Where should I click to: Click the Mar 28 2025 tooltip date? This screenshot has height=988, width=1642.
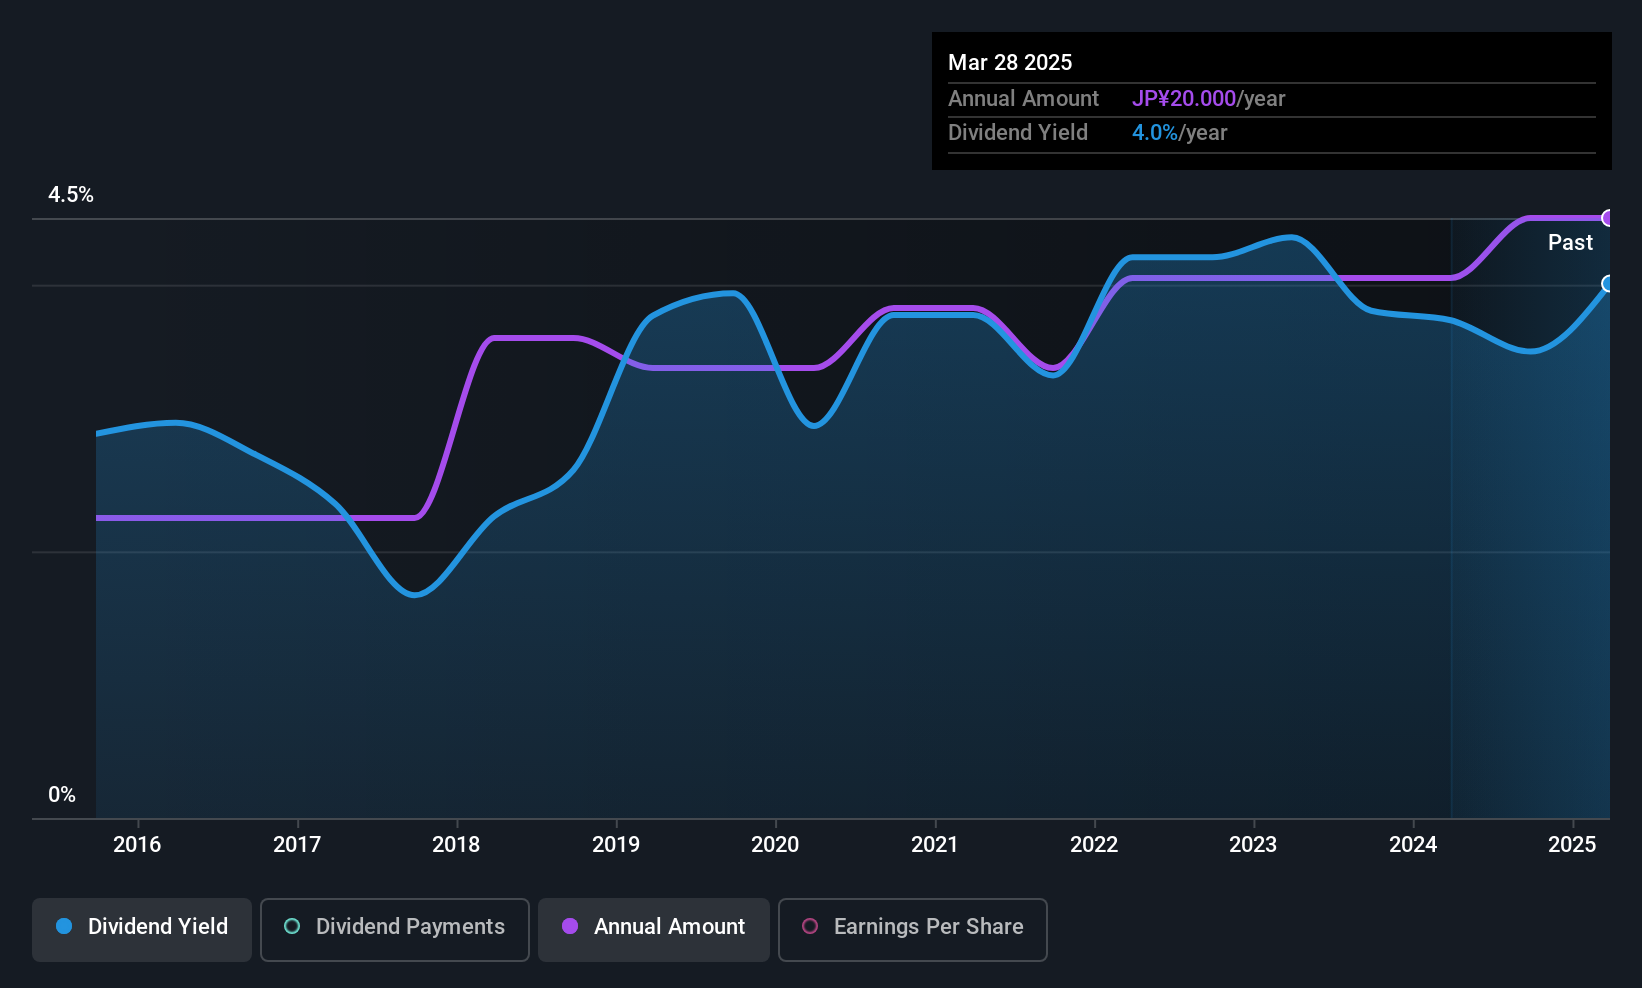tap(1010, 62)
